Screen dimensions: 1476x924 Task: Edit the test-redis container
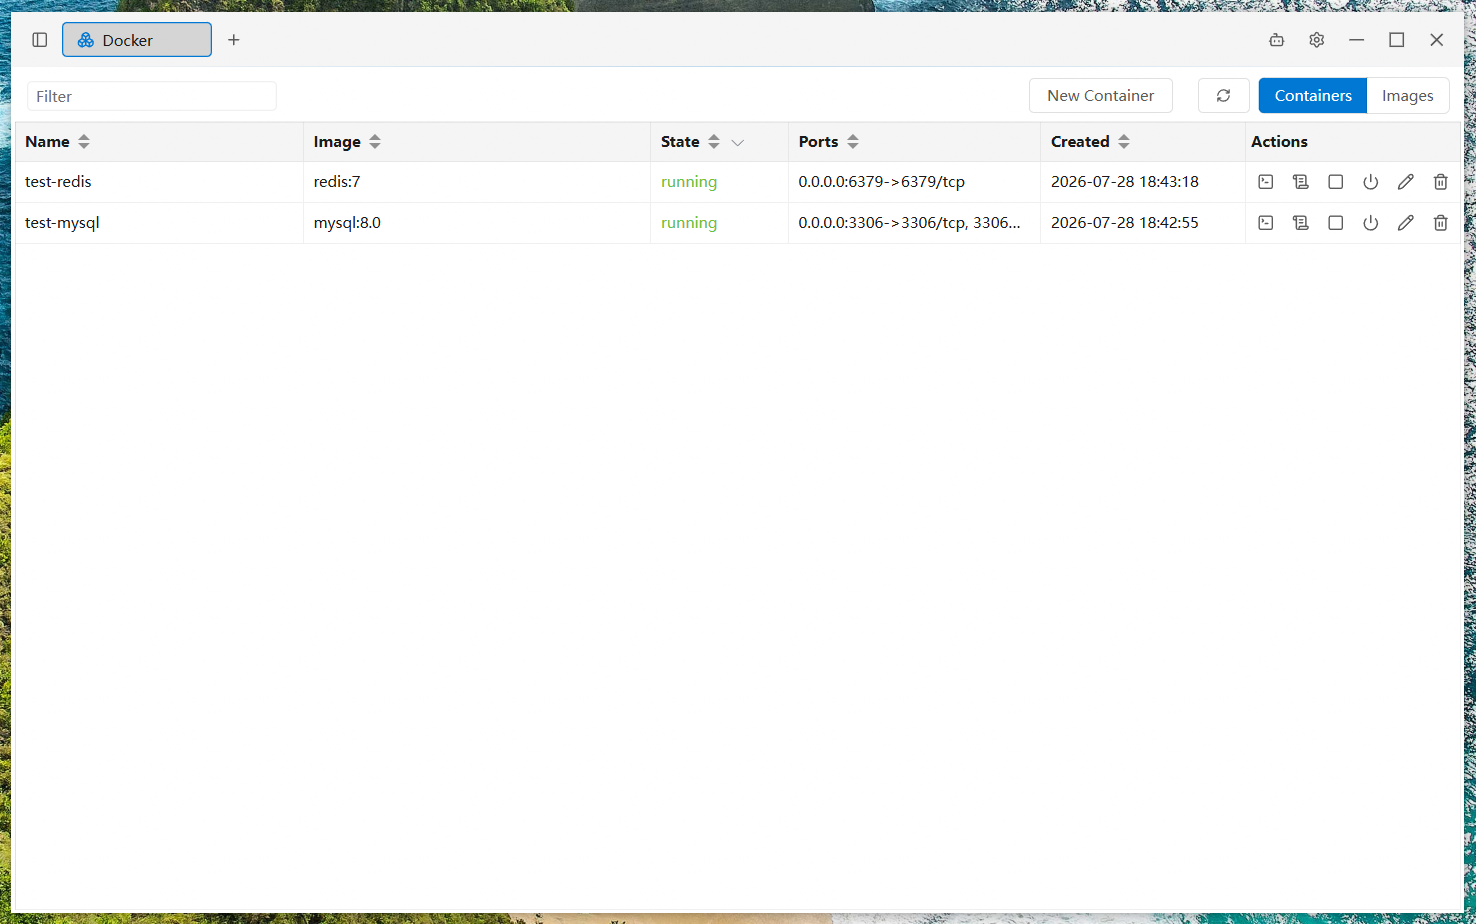point(1405,182)
